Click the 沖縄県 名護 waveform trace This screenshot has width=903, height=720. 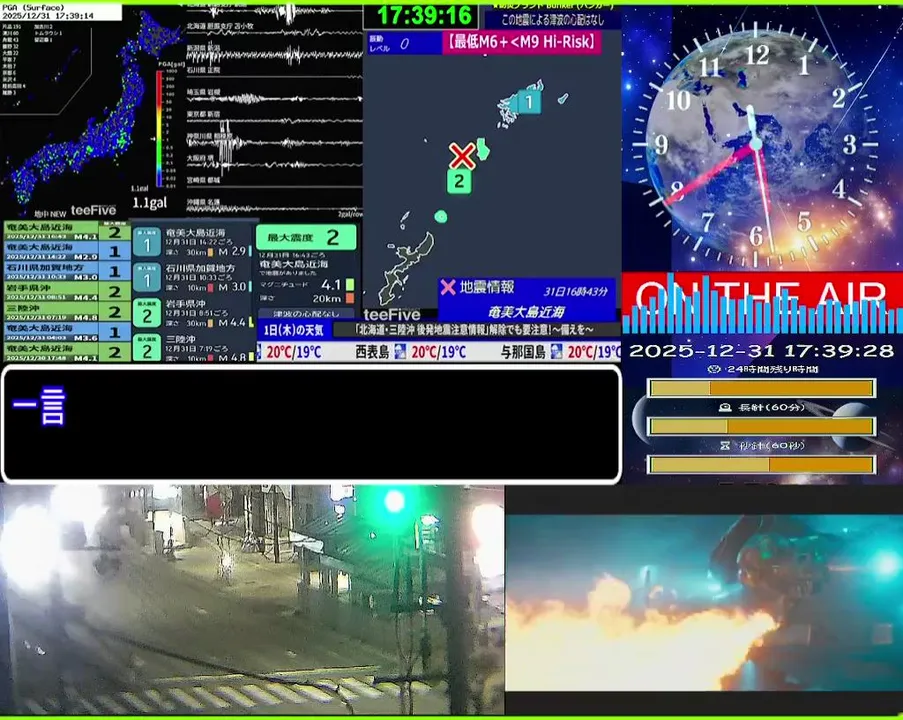(274, 207)
